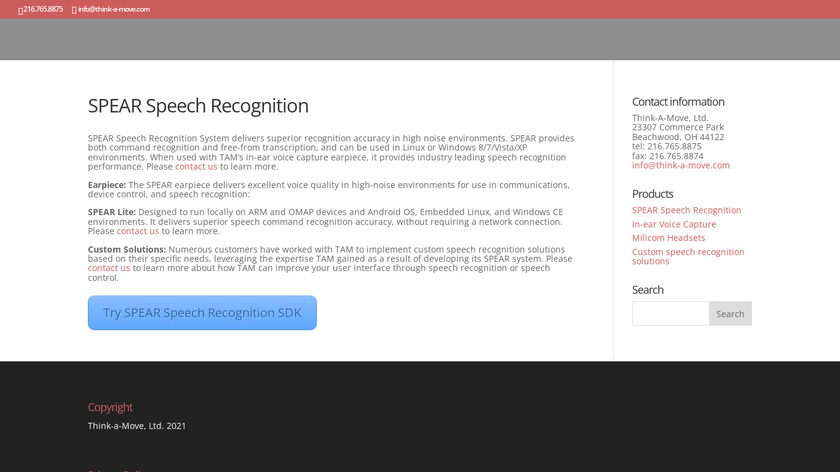Click the Products heading in the sidebar
The width and height of the screenshot is (840, 472).
point(652,194)
